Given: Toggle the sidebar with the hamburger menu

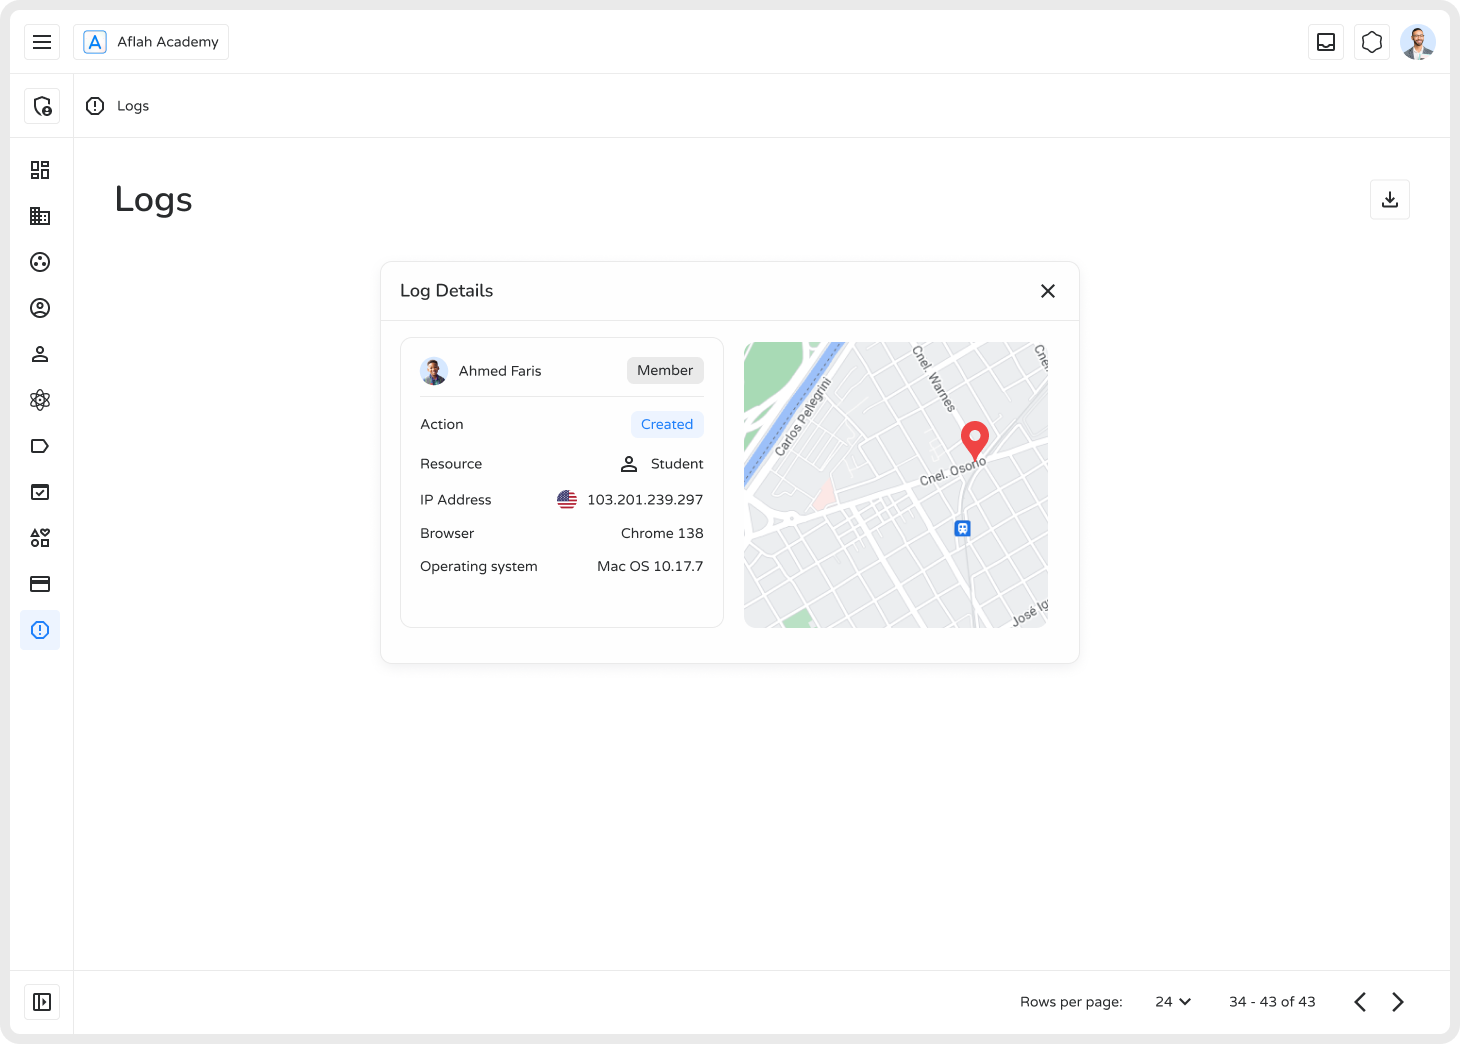Looking at the screenshot, I should tap(42, 42).
